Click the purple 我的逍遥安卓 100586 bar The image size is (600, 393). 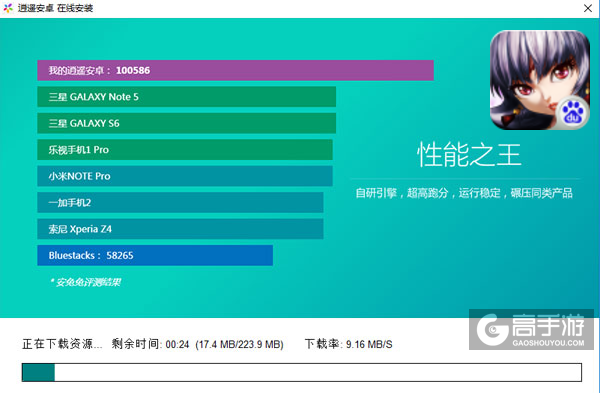(x=235, y=70)
